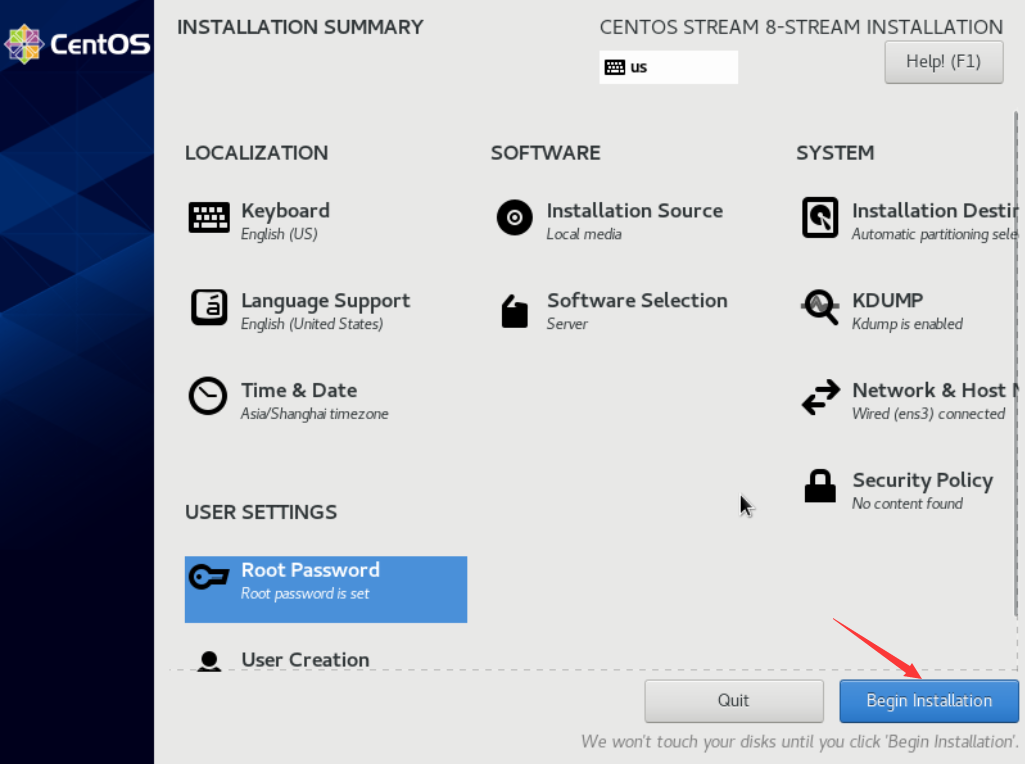Click 'Kdump is enabled' status text
The image size is (1025, 764).
[x=907, y=324]
